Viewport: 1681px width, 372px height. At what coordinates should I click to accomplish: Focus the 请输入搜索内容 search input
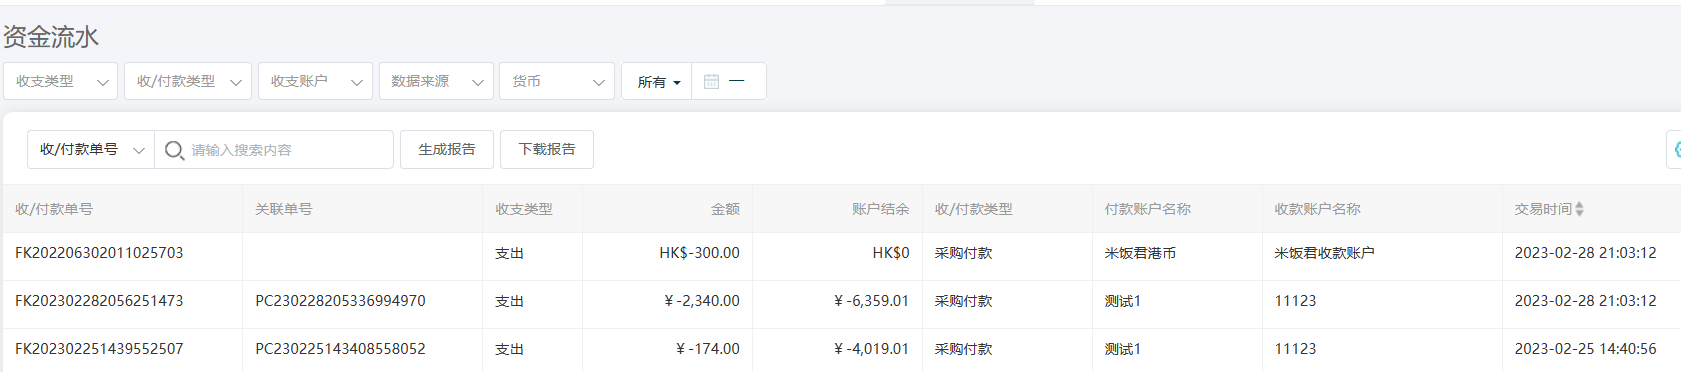[x=288, y=150]
